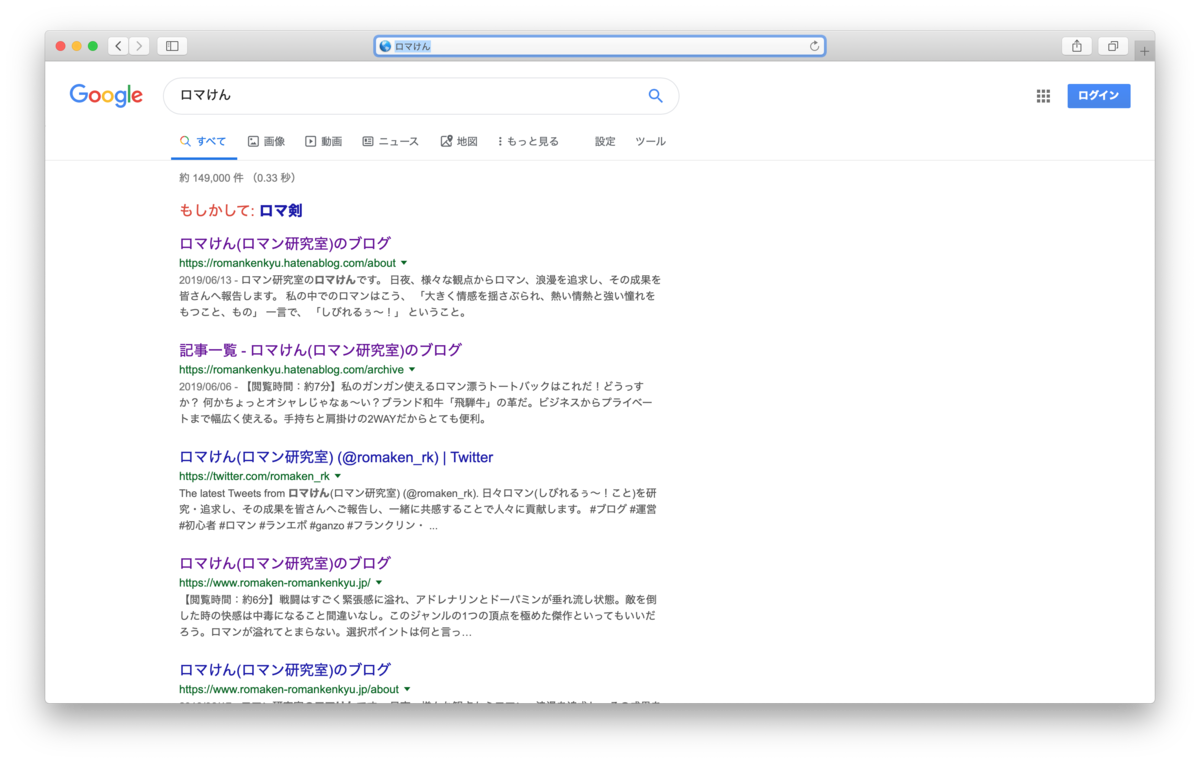Open first result ロマけん(ロマン研究室)のブログ
The width and height of the screenshot is (1200, 763).
(x=285, y=243)
